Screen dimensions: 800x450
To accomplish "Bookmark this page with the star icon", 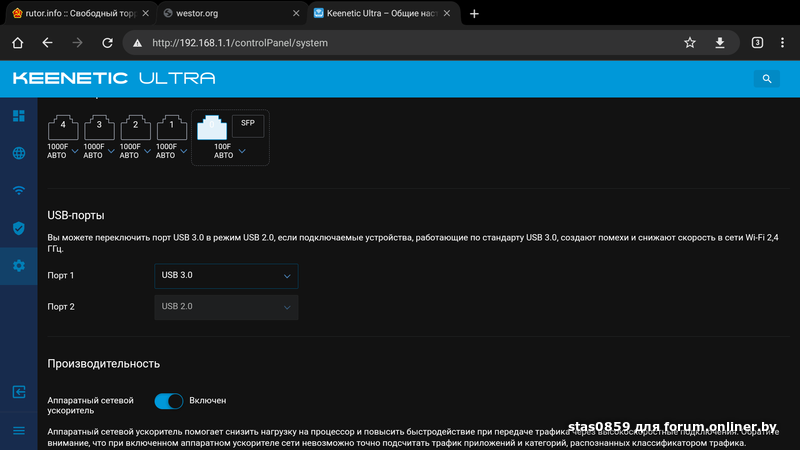I will pos(690,43).
